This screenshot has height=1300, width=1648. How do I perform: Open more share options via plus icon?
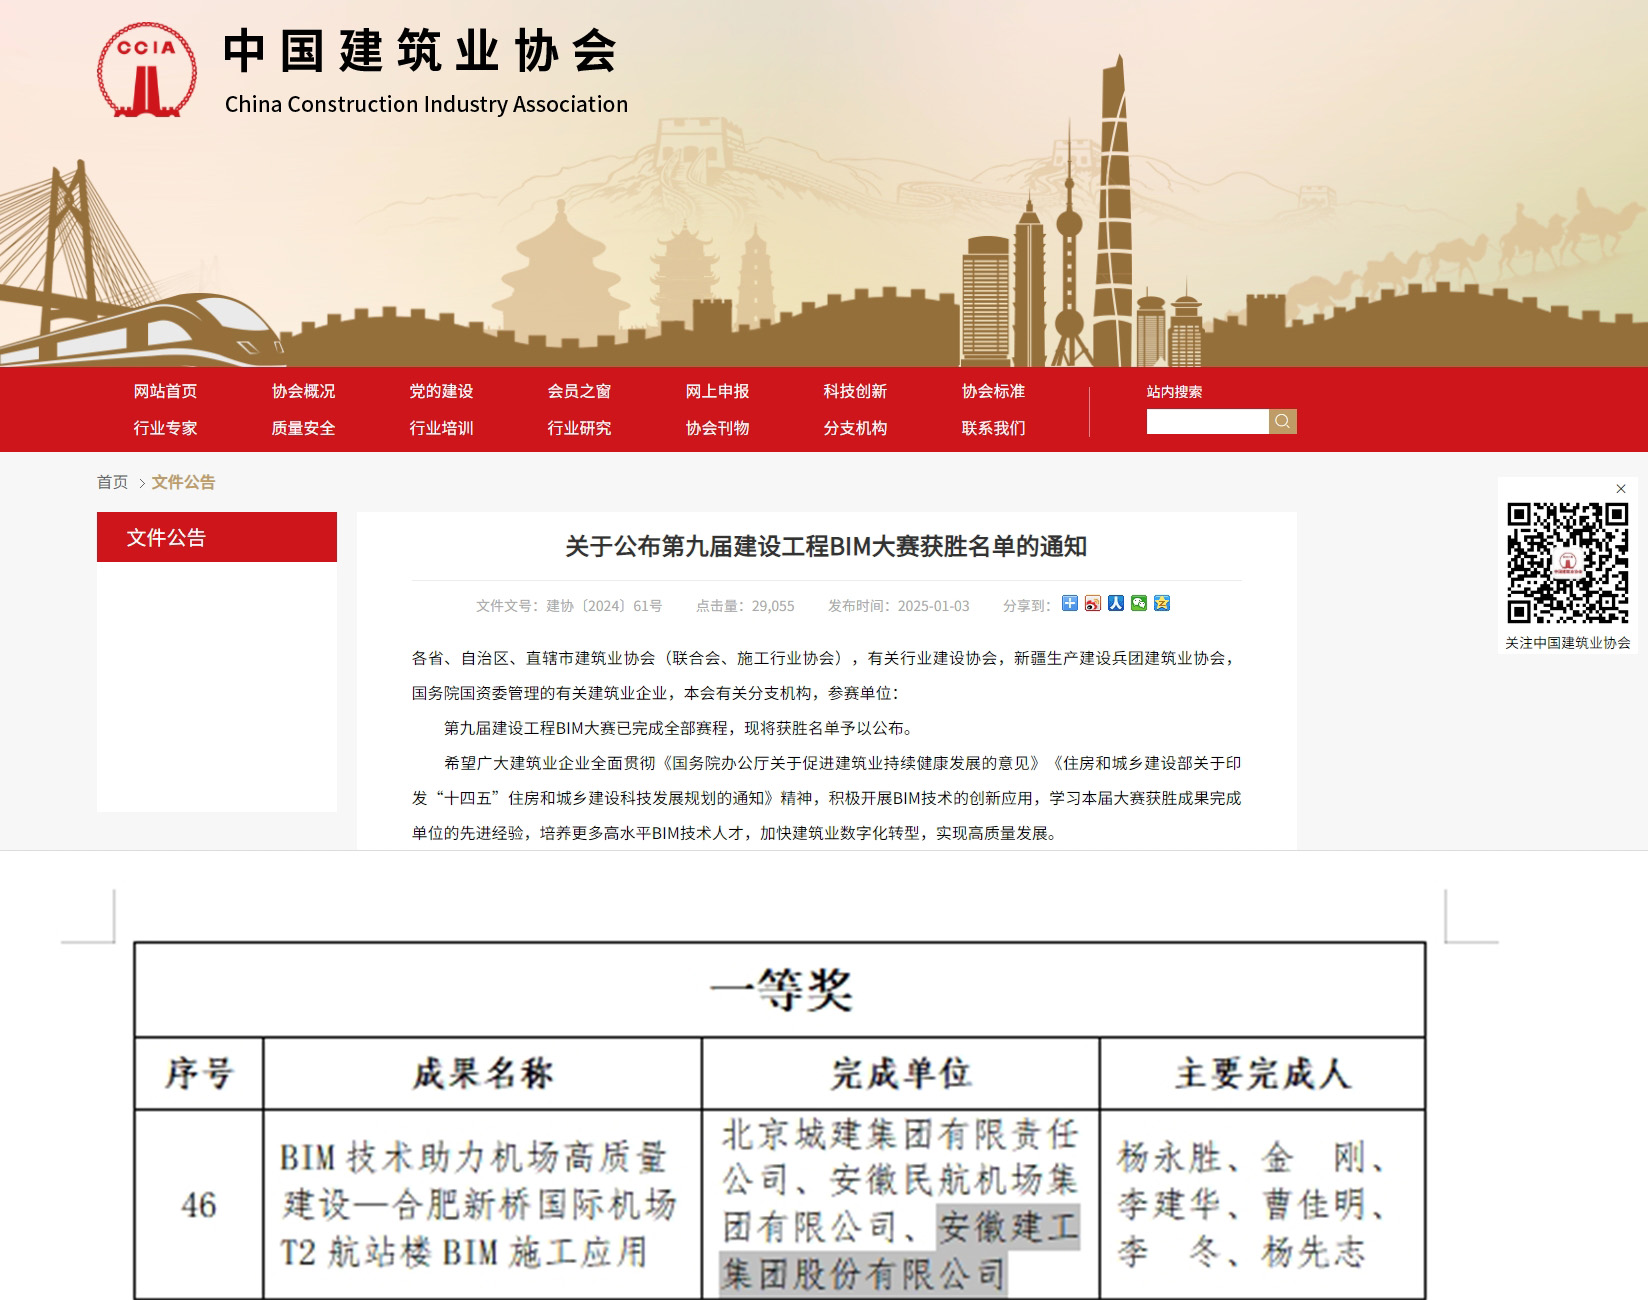point(1069,603)
